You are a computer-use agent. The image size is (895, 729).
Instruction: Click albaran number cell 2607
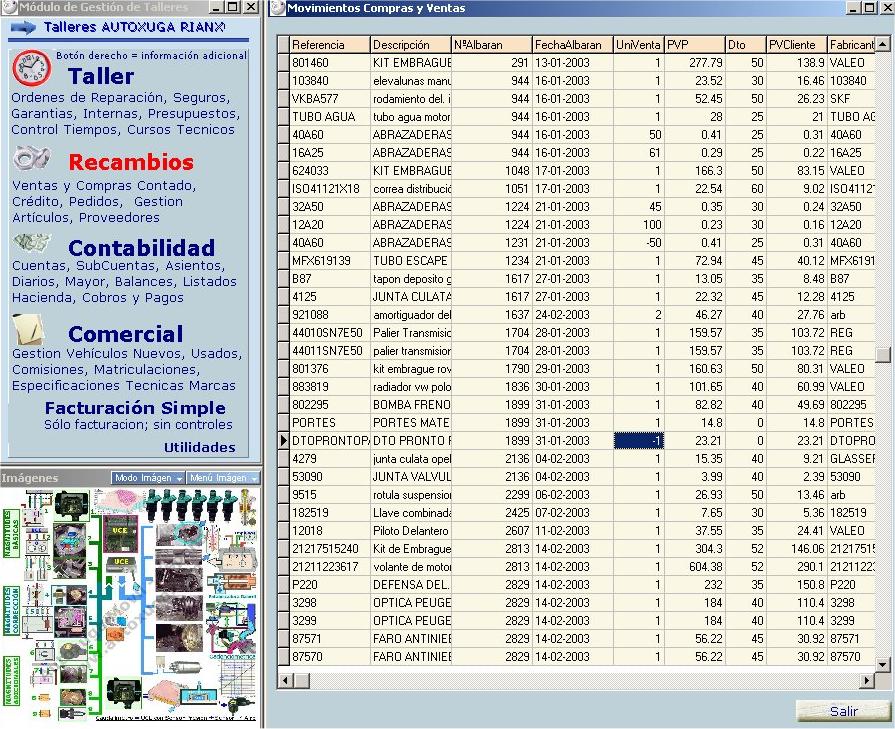pos(491,531)
